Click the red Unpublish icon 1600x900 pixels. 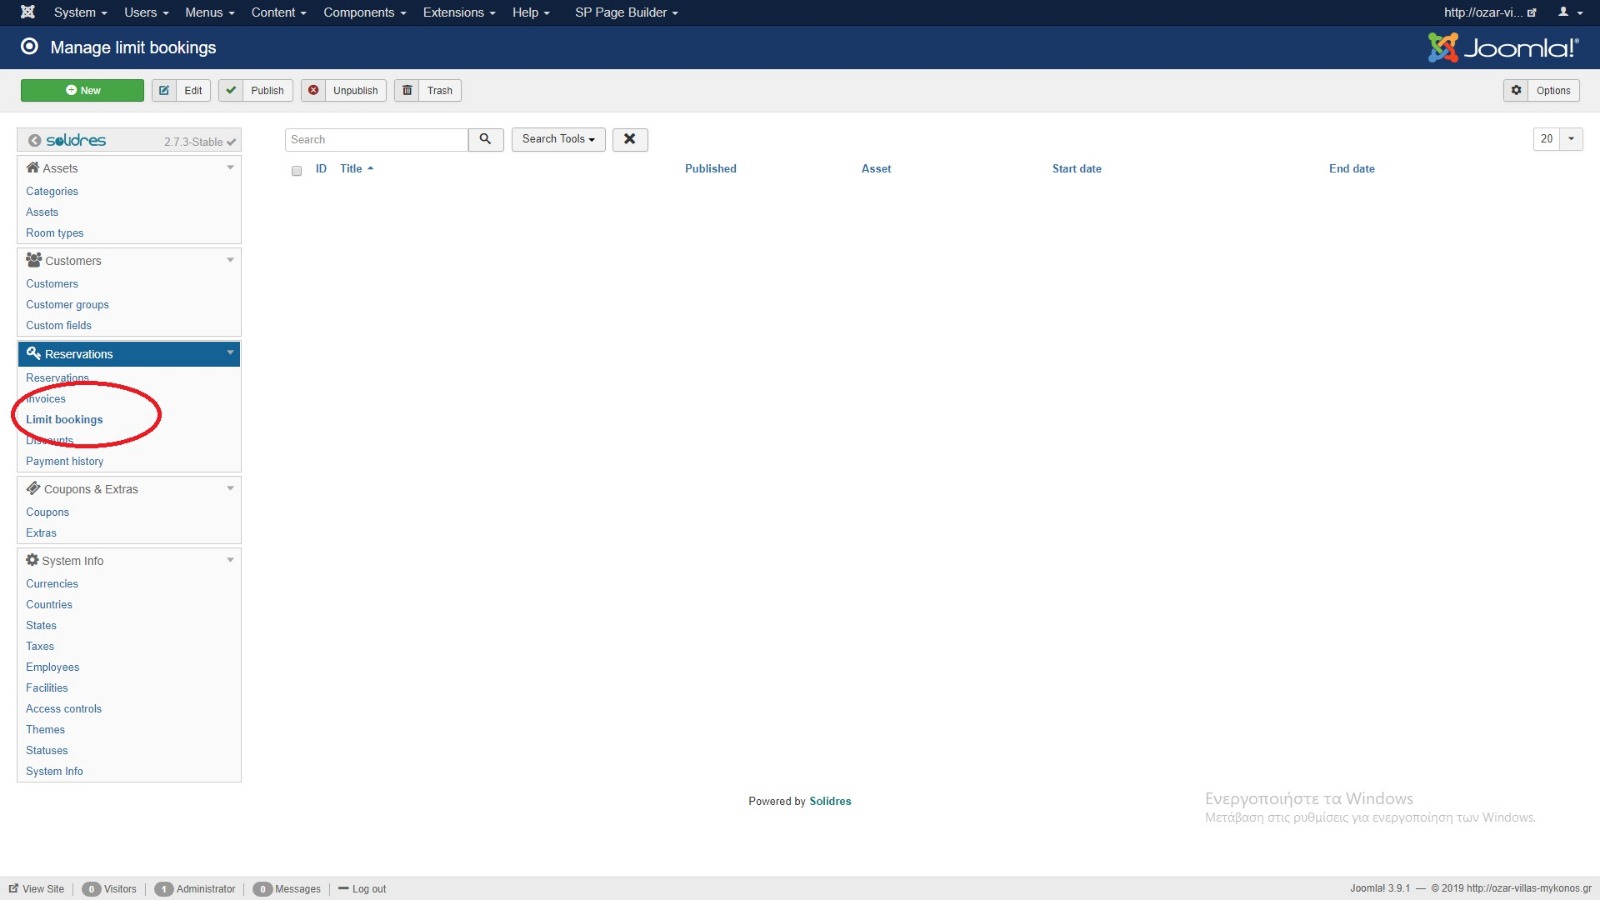click(x=314, y=91)
